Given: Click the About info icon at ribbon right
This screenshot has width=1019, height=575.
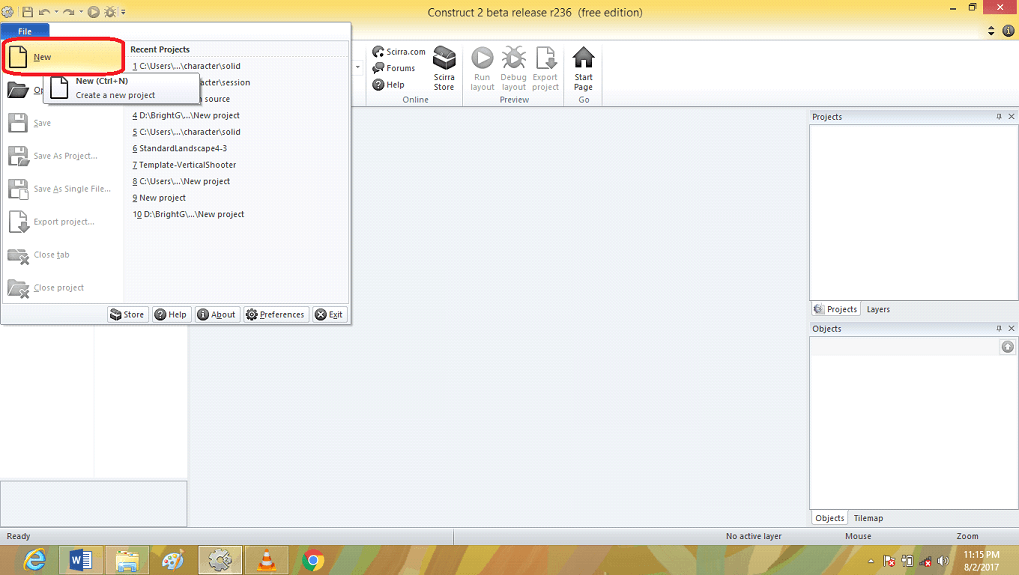Looking at the screenshot, I should (1009, 31).
